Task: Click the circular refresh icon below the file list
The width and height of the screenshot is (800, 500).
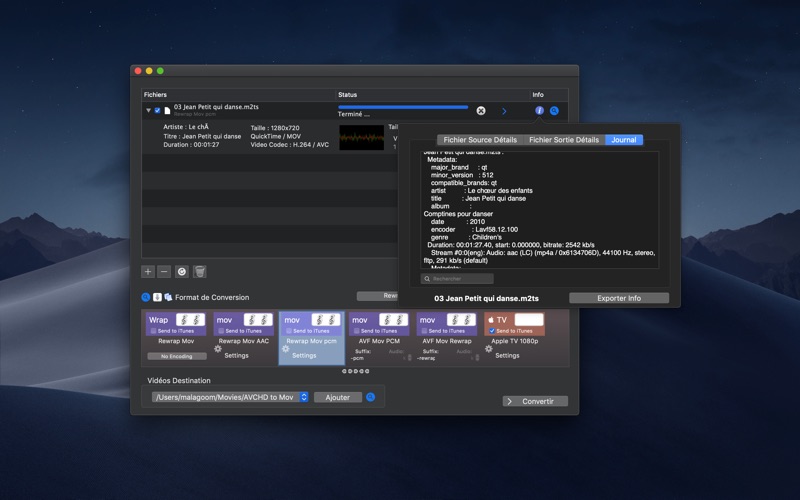Action: pos(182,271)
